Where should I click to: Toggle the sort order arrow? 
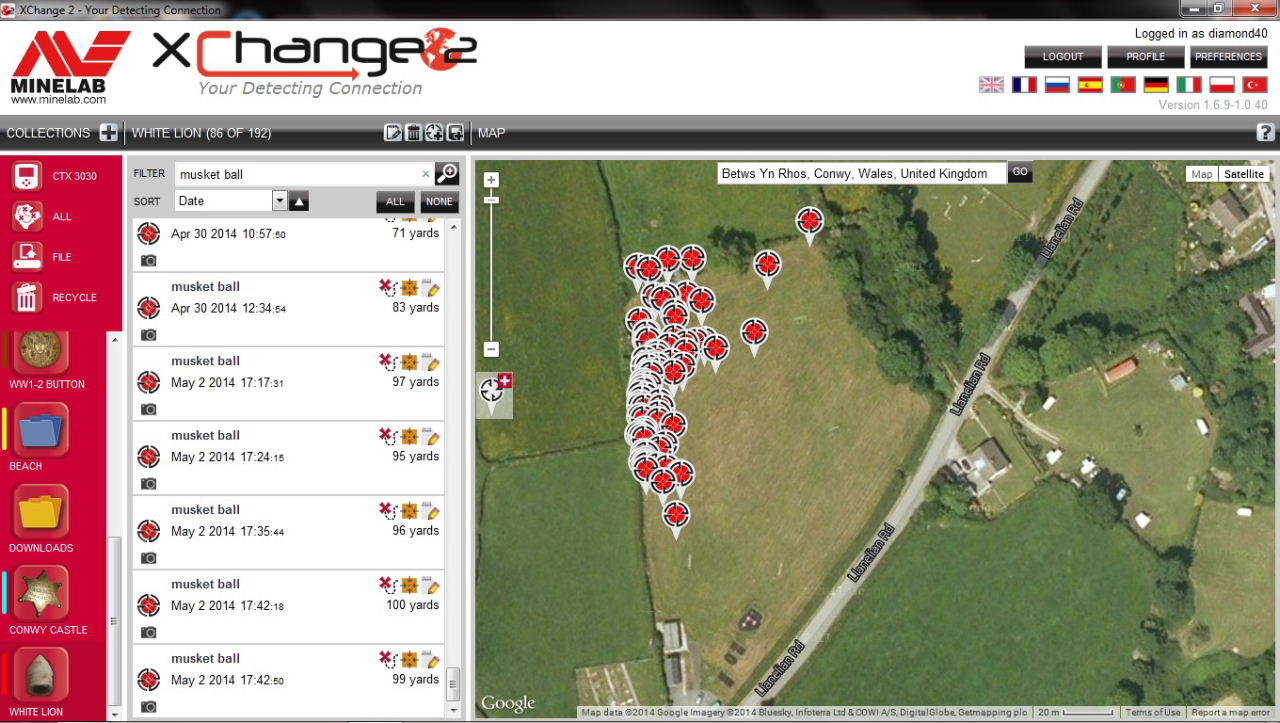coord(299,202)
